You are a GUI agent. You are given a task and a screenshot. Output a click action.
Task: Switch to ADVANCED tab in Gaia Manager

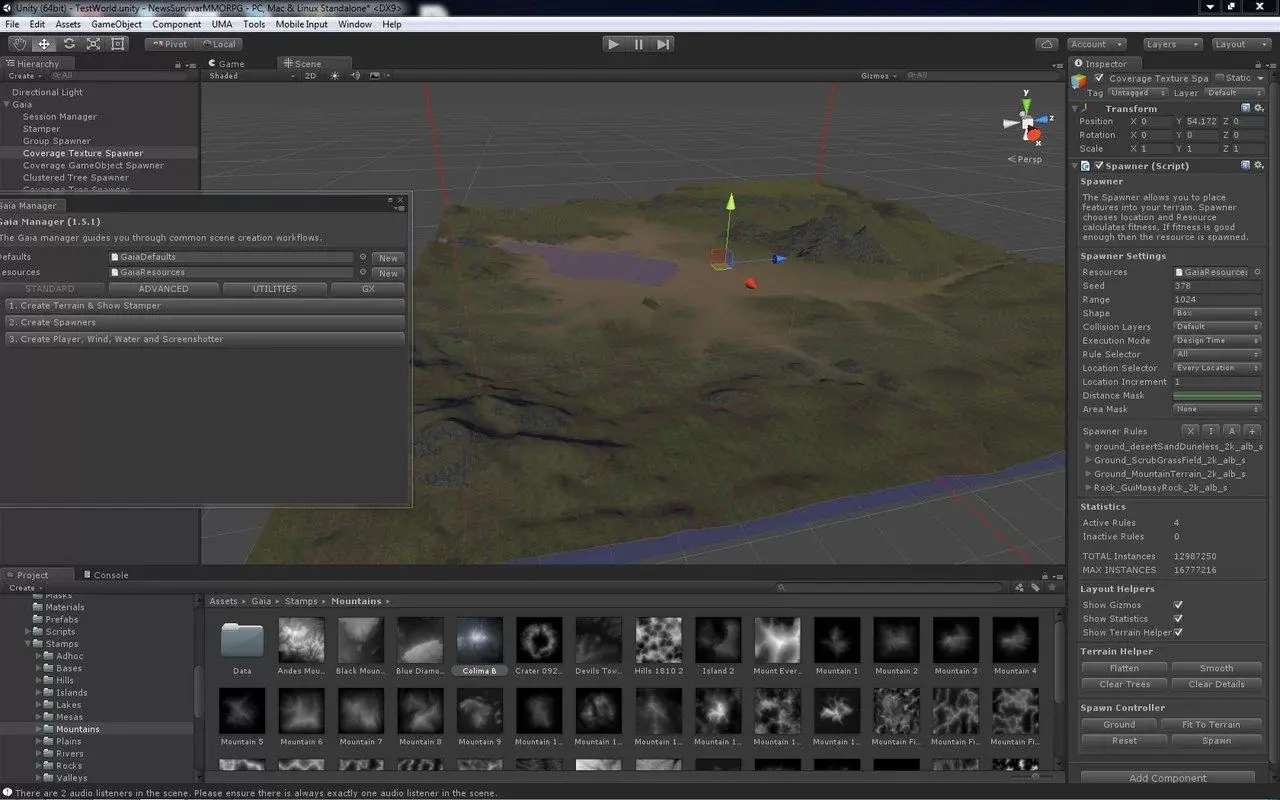click(x=163, y=289)
